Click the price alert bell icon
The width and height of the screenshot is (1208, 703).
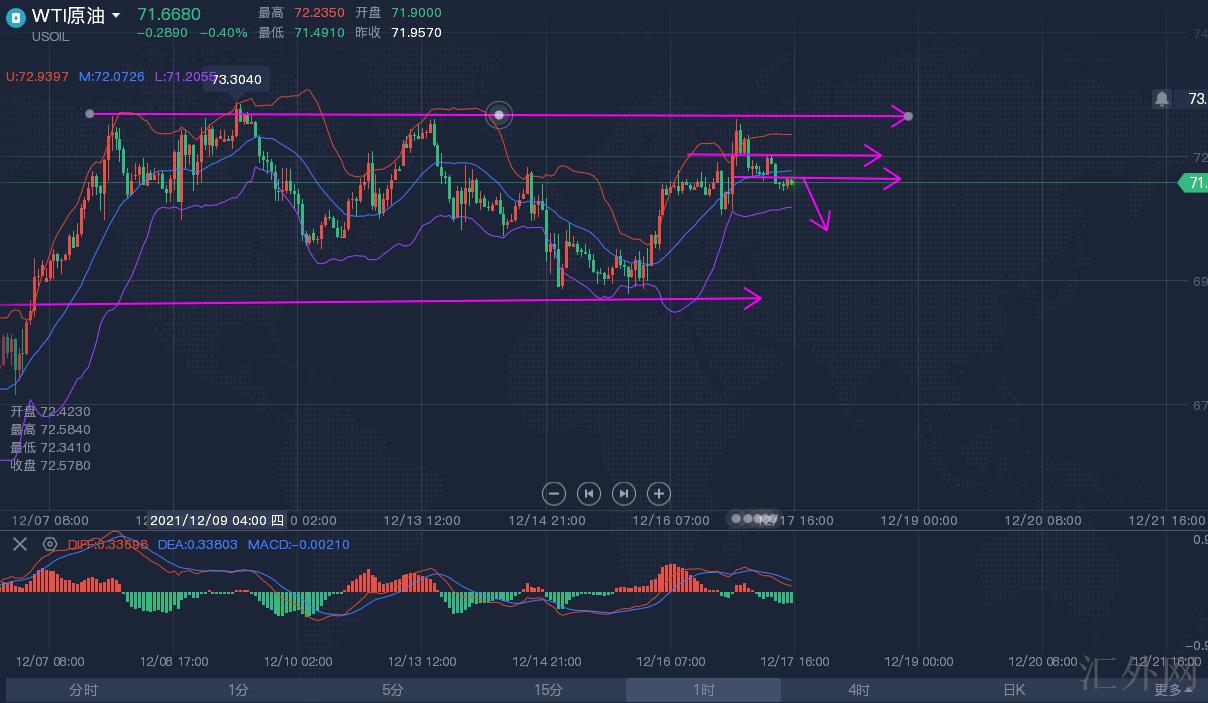click(1161, 98)
